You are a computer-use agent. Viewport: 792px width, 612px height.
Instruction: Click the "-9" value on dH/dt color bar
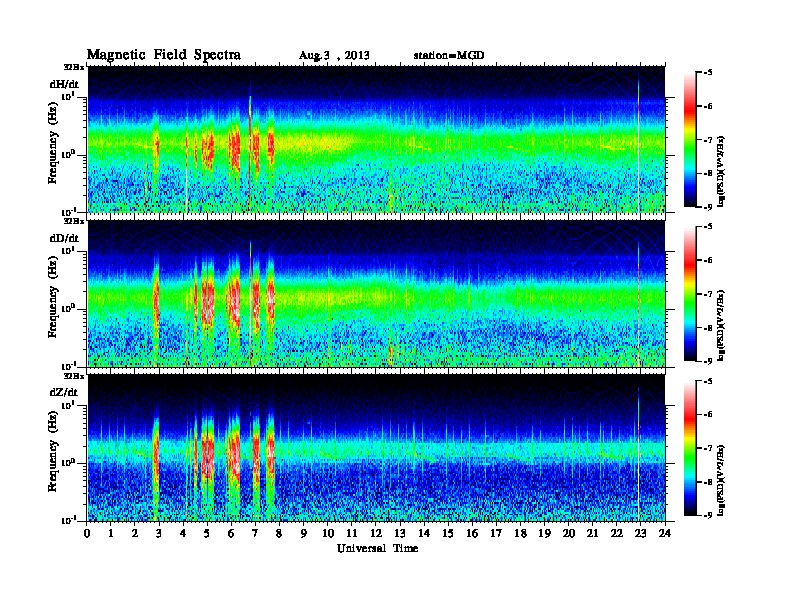point(708,207)
